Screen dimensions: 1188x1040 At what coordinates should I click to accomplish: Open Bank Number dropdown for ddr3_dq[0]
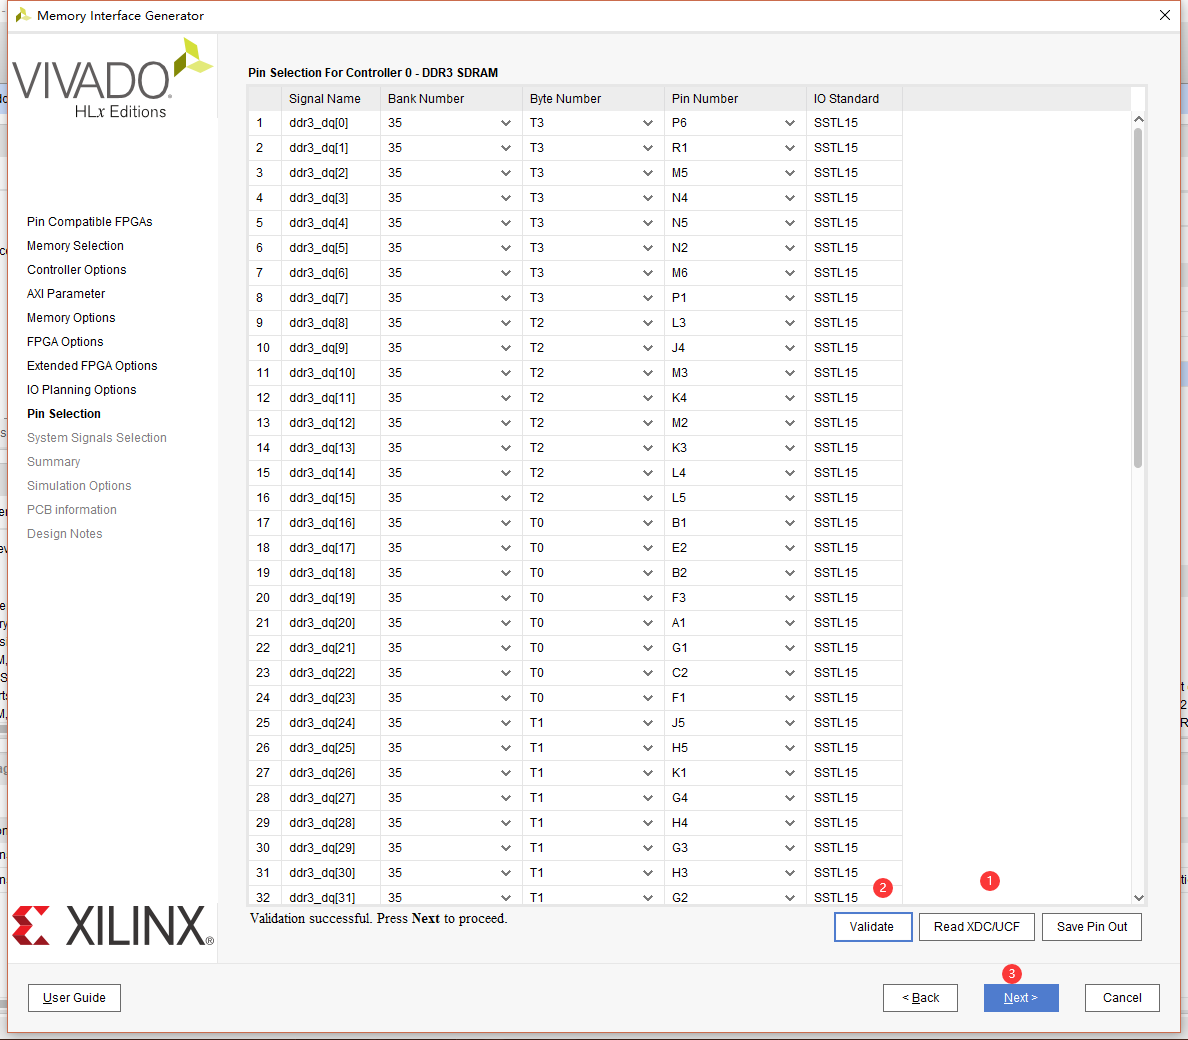(506, 122)
